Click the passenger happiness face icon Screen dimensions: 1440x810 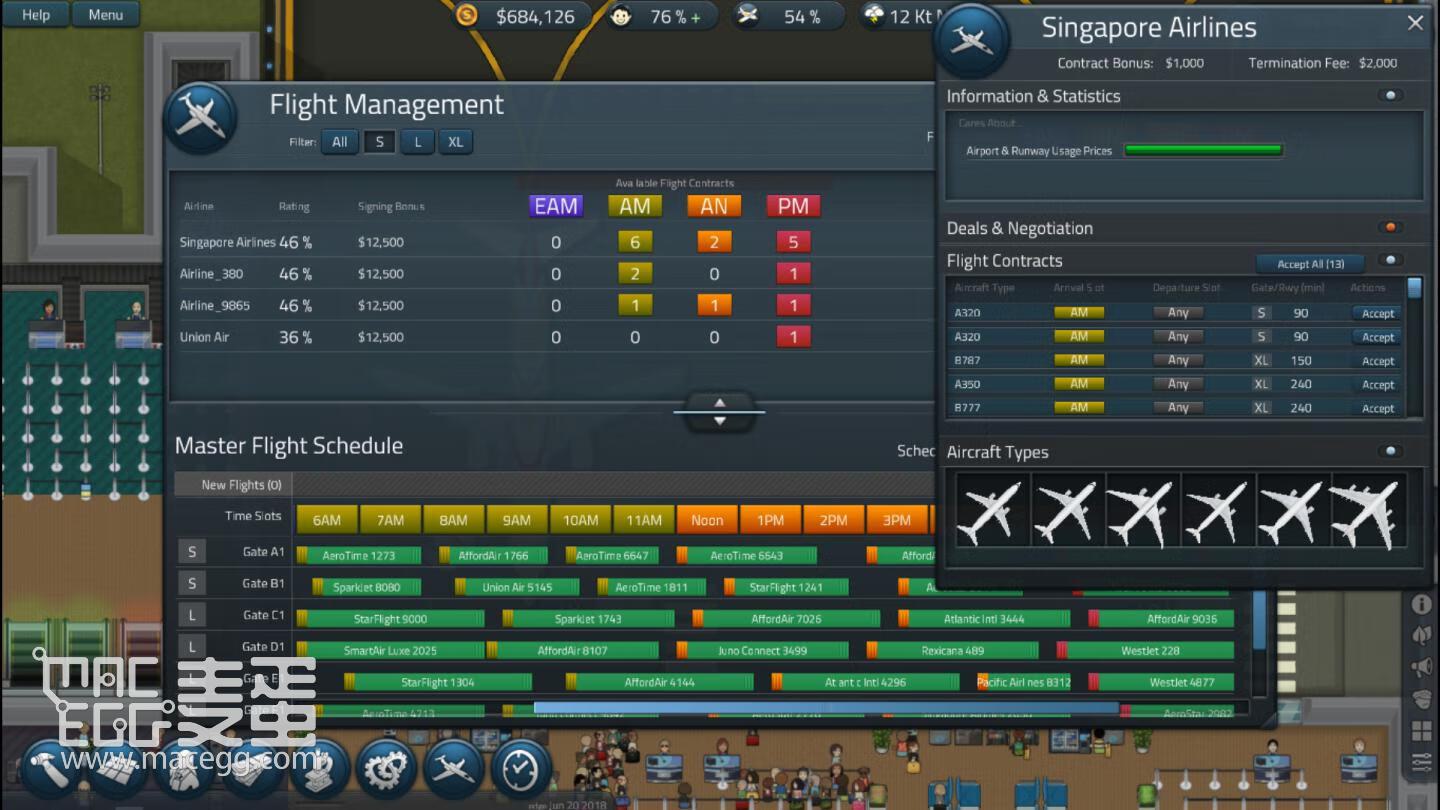click(621, 16)
